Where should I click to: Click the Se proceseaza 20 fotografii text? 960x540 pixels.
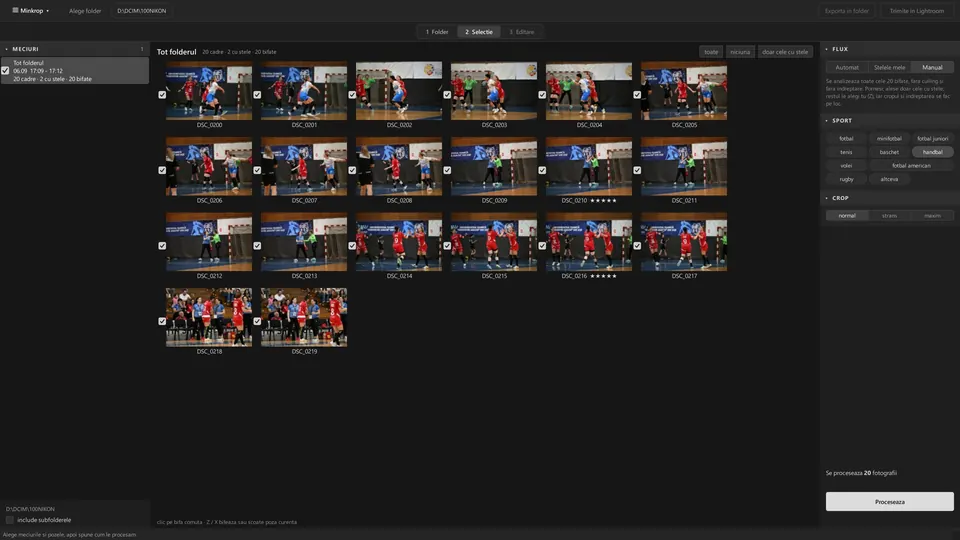(861, 473)
